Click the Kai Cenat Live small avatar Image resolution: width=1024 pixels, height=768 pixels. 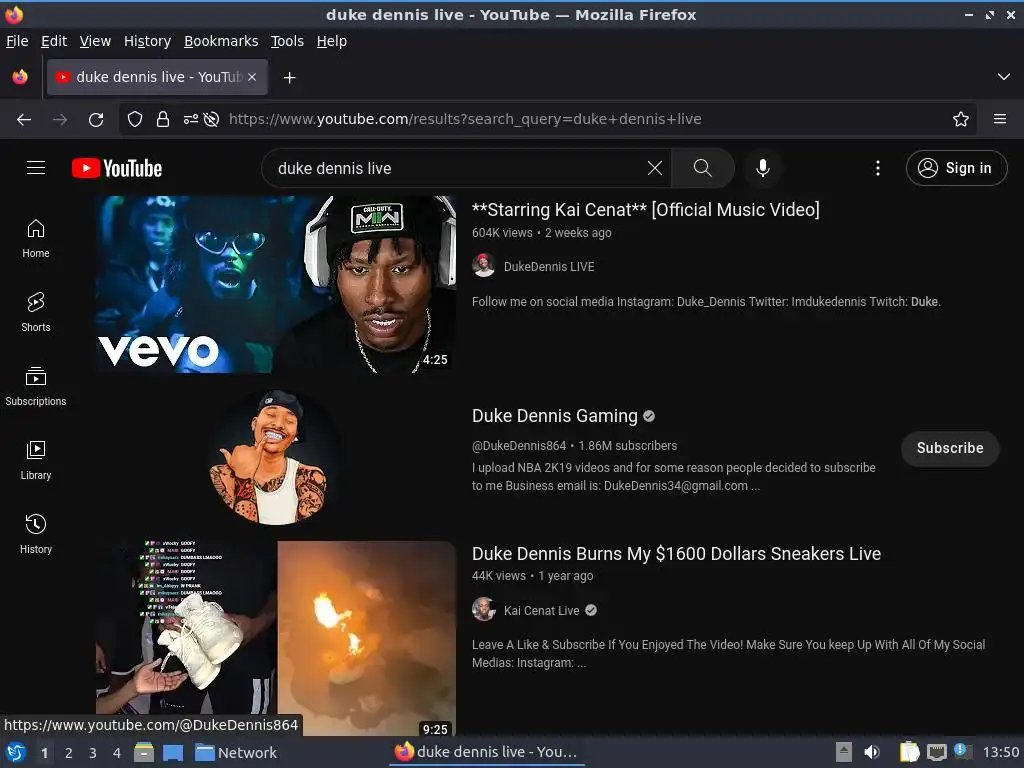[x=483, y=609]
